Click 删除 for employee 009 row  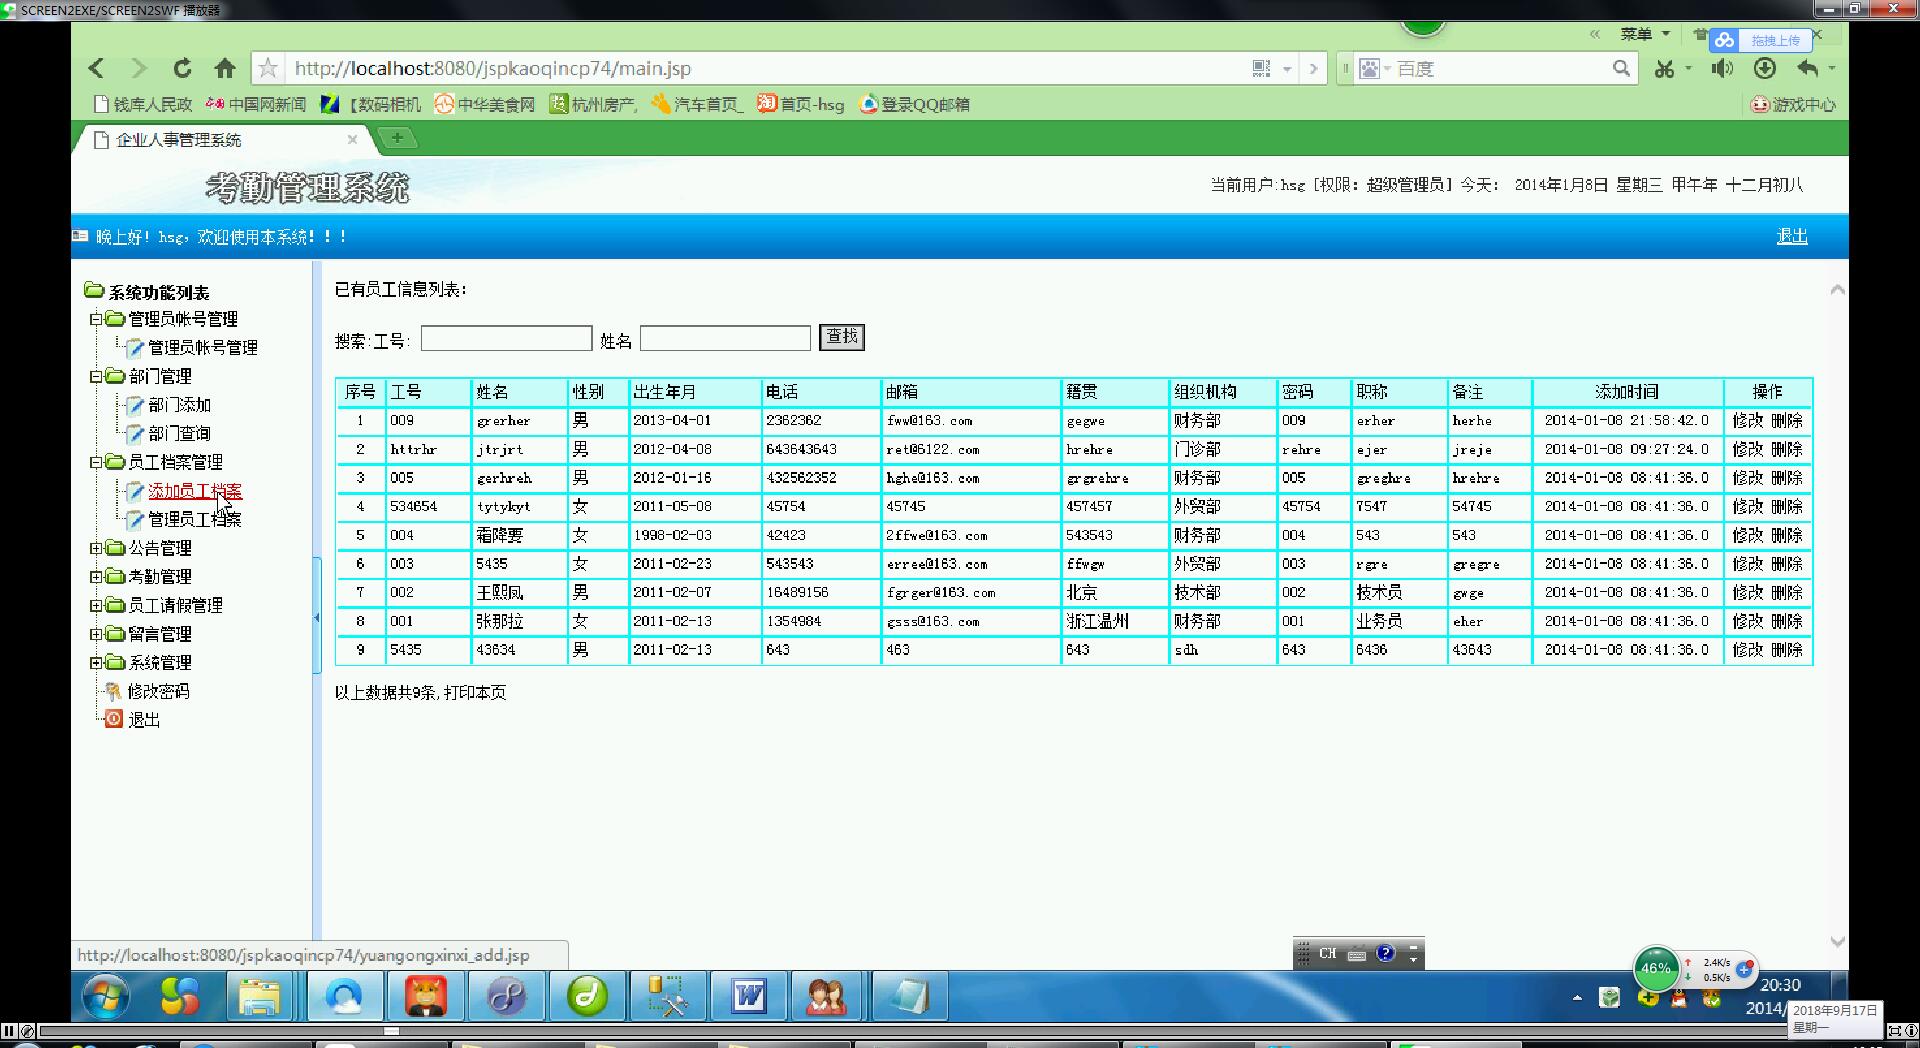pos(1787,421)
